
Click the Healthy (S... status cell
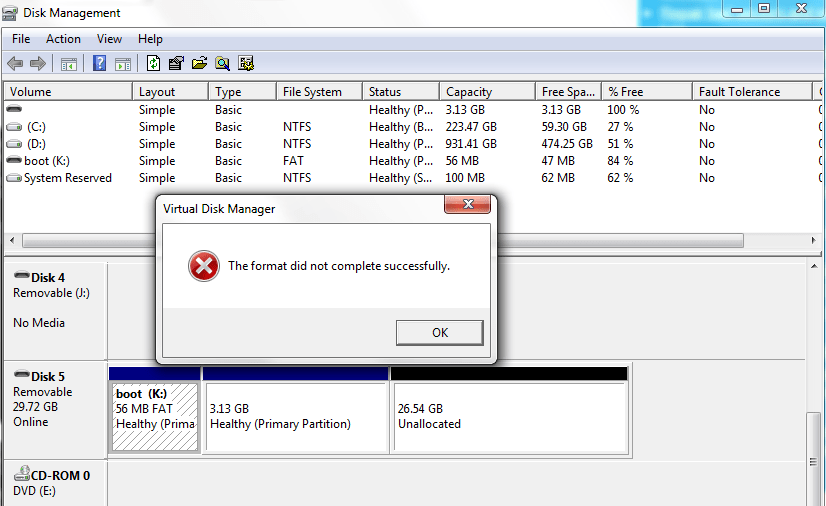coord(400,178)
